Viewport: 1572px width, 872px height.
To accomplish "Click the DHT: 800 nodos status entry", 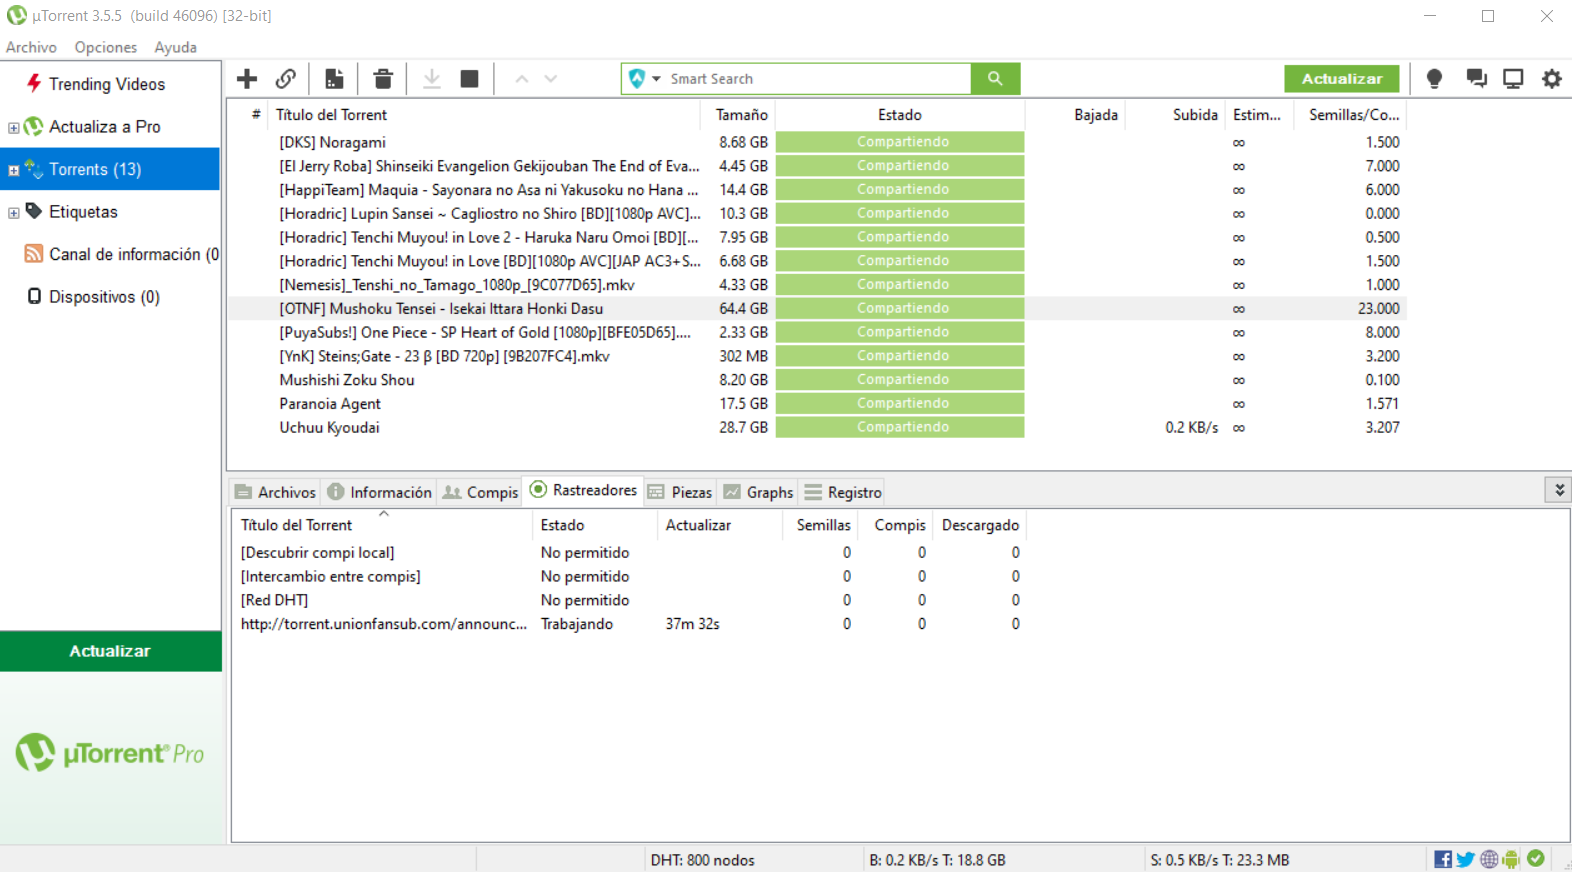I will [702, 860].
